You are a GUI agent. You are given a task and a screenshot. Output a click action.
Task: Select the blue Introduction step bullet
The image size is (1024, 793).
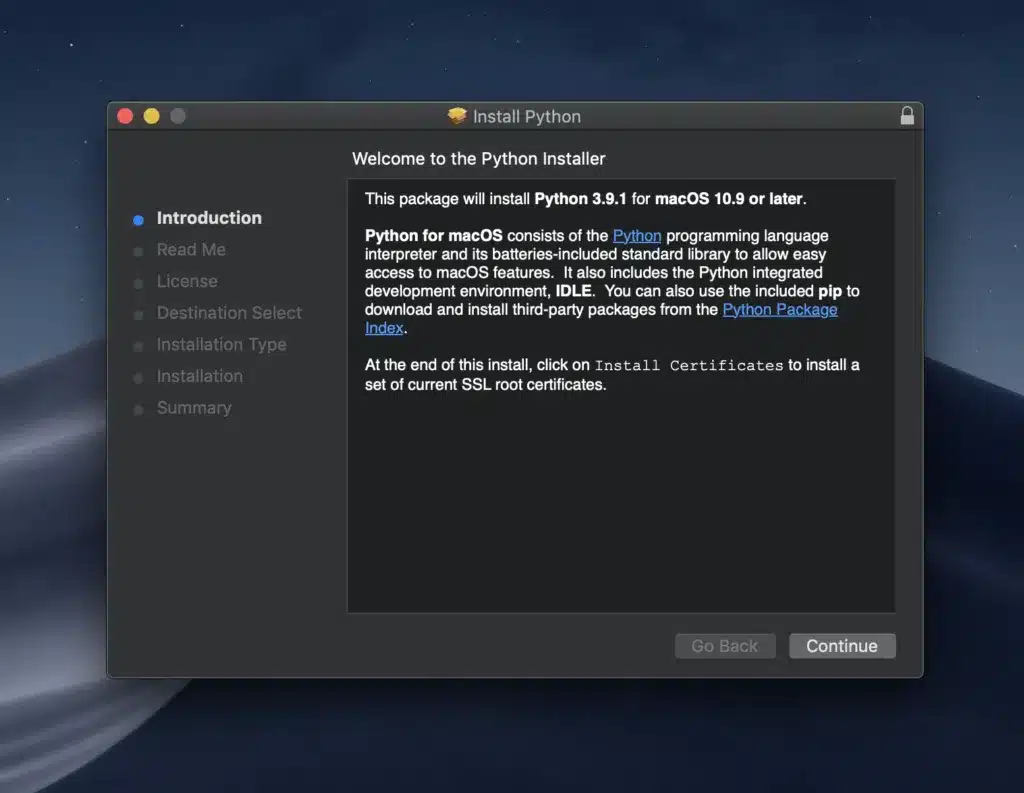click(137, 218)
